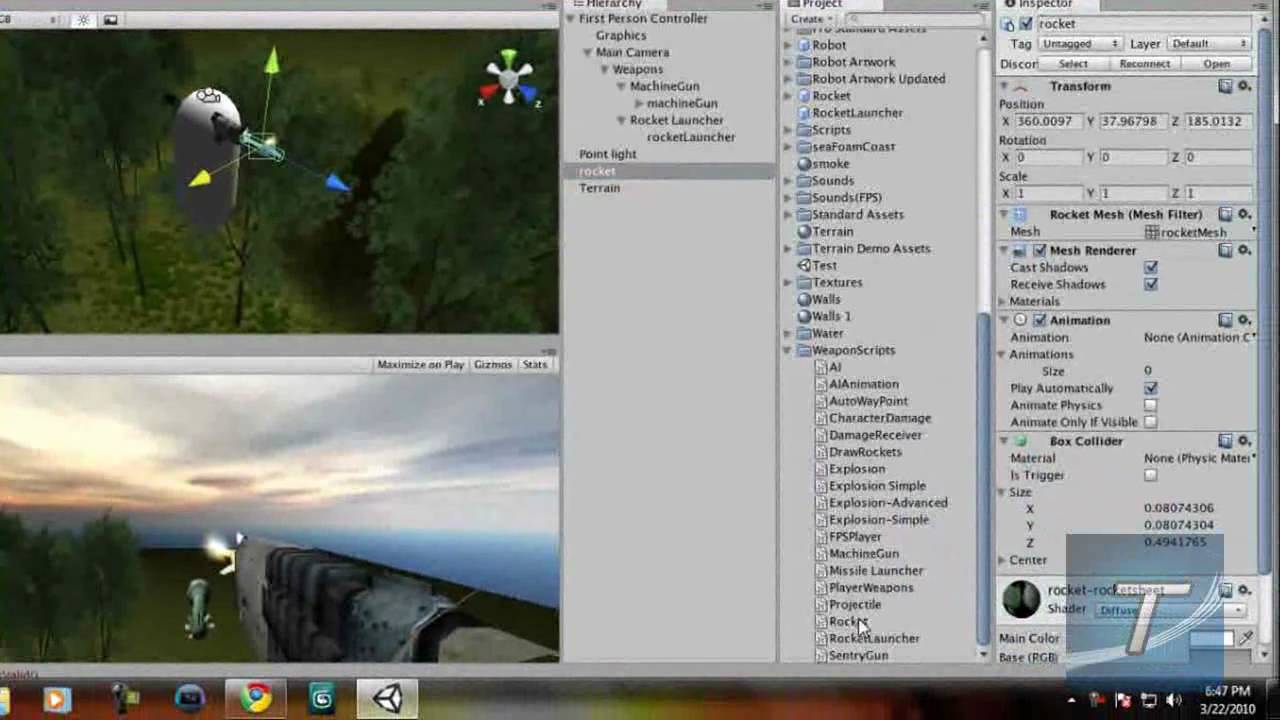The height and width of the screenshot is (720, 1280).
Task: Click the Select prefab button
Action: (x=1073, y=64)
